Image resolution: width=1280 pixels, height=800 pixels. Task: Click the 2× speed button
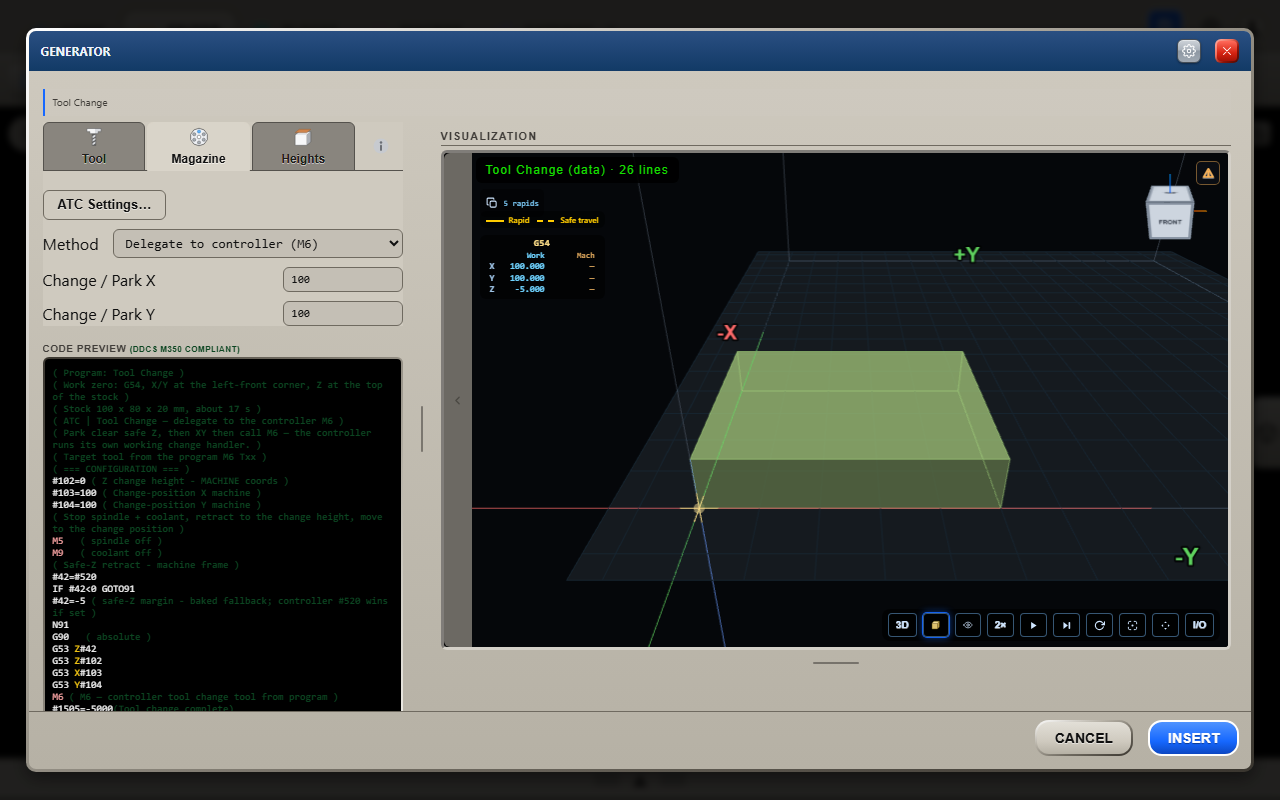[x=1001, y=625]
